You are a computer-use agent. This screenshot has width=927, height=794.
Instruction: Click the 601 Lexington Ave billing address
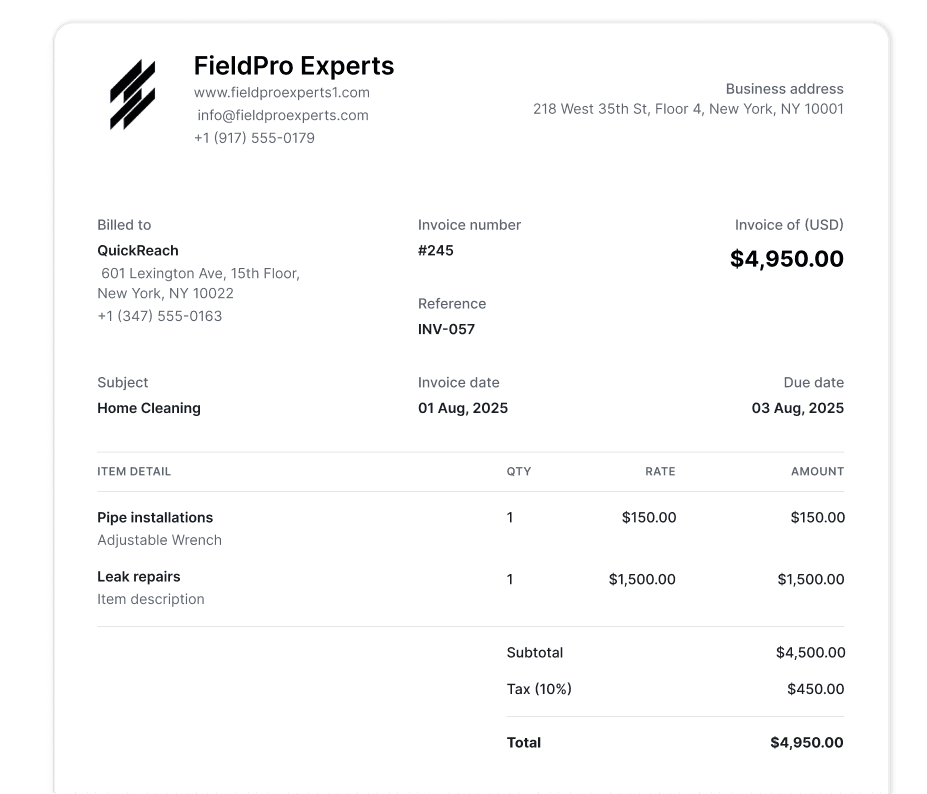(x=199, y=283)
